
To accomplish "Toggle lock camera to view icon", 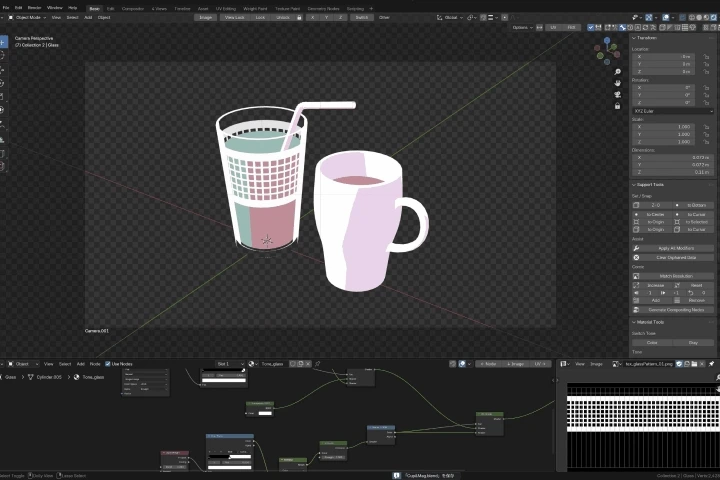I will pyautogui.click(x=618, y=106).
